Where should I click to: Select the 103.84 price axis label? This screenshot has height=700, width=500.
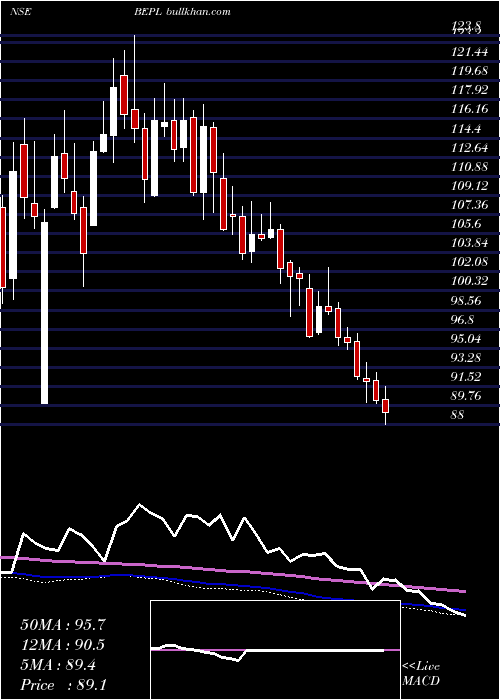pyautogui.click(x=469, y=243)
